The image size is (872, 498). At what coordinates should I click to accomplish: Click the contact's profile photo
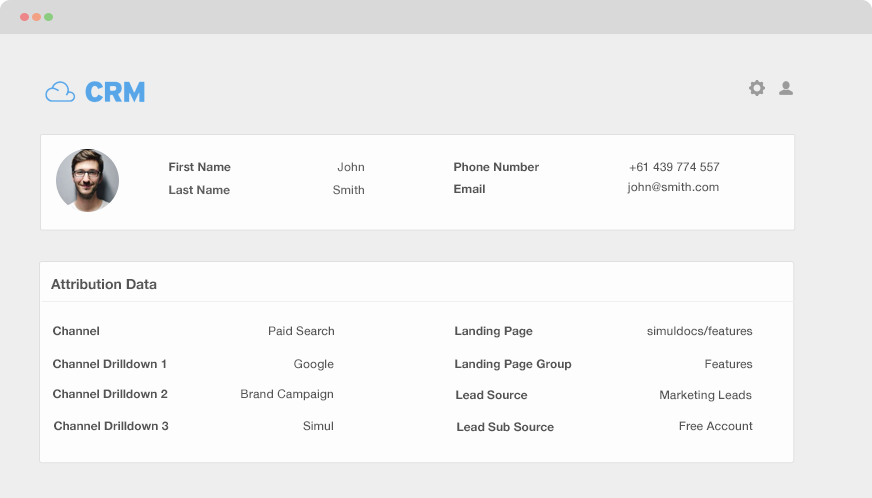(87, 181)
